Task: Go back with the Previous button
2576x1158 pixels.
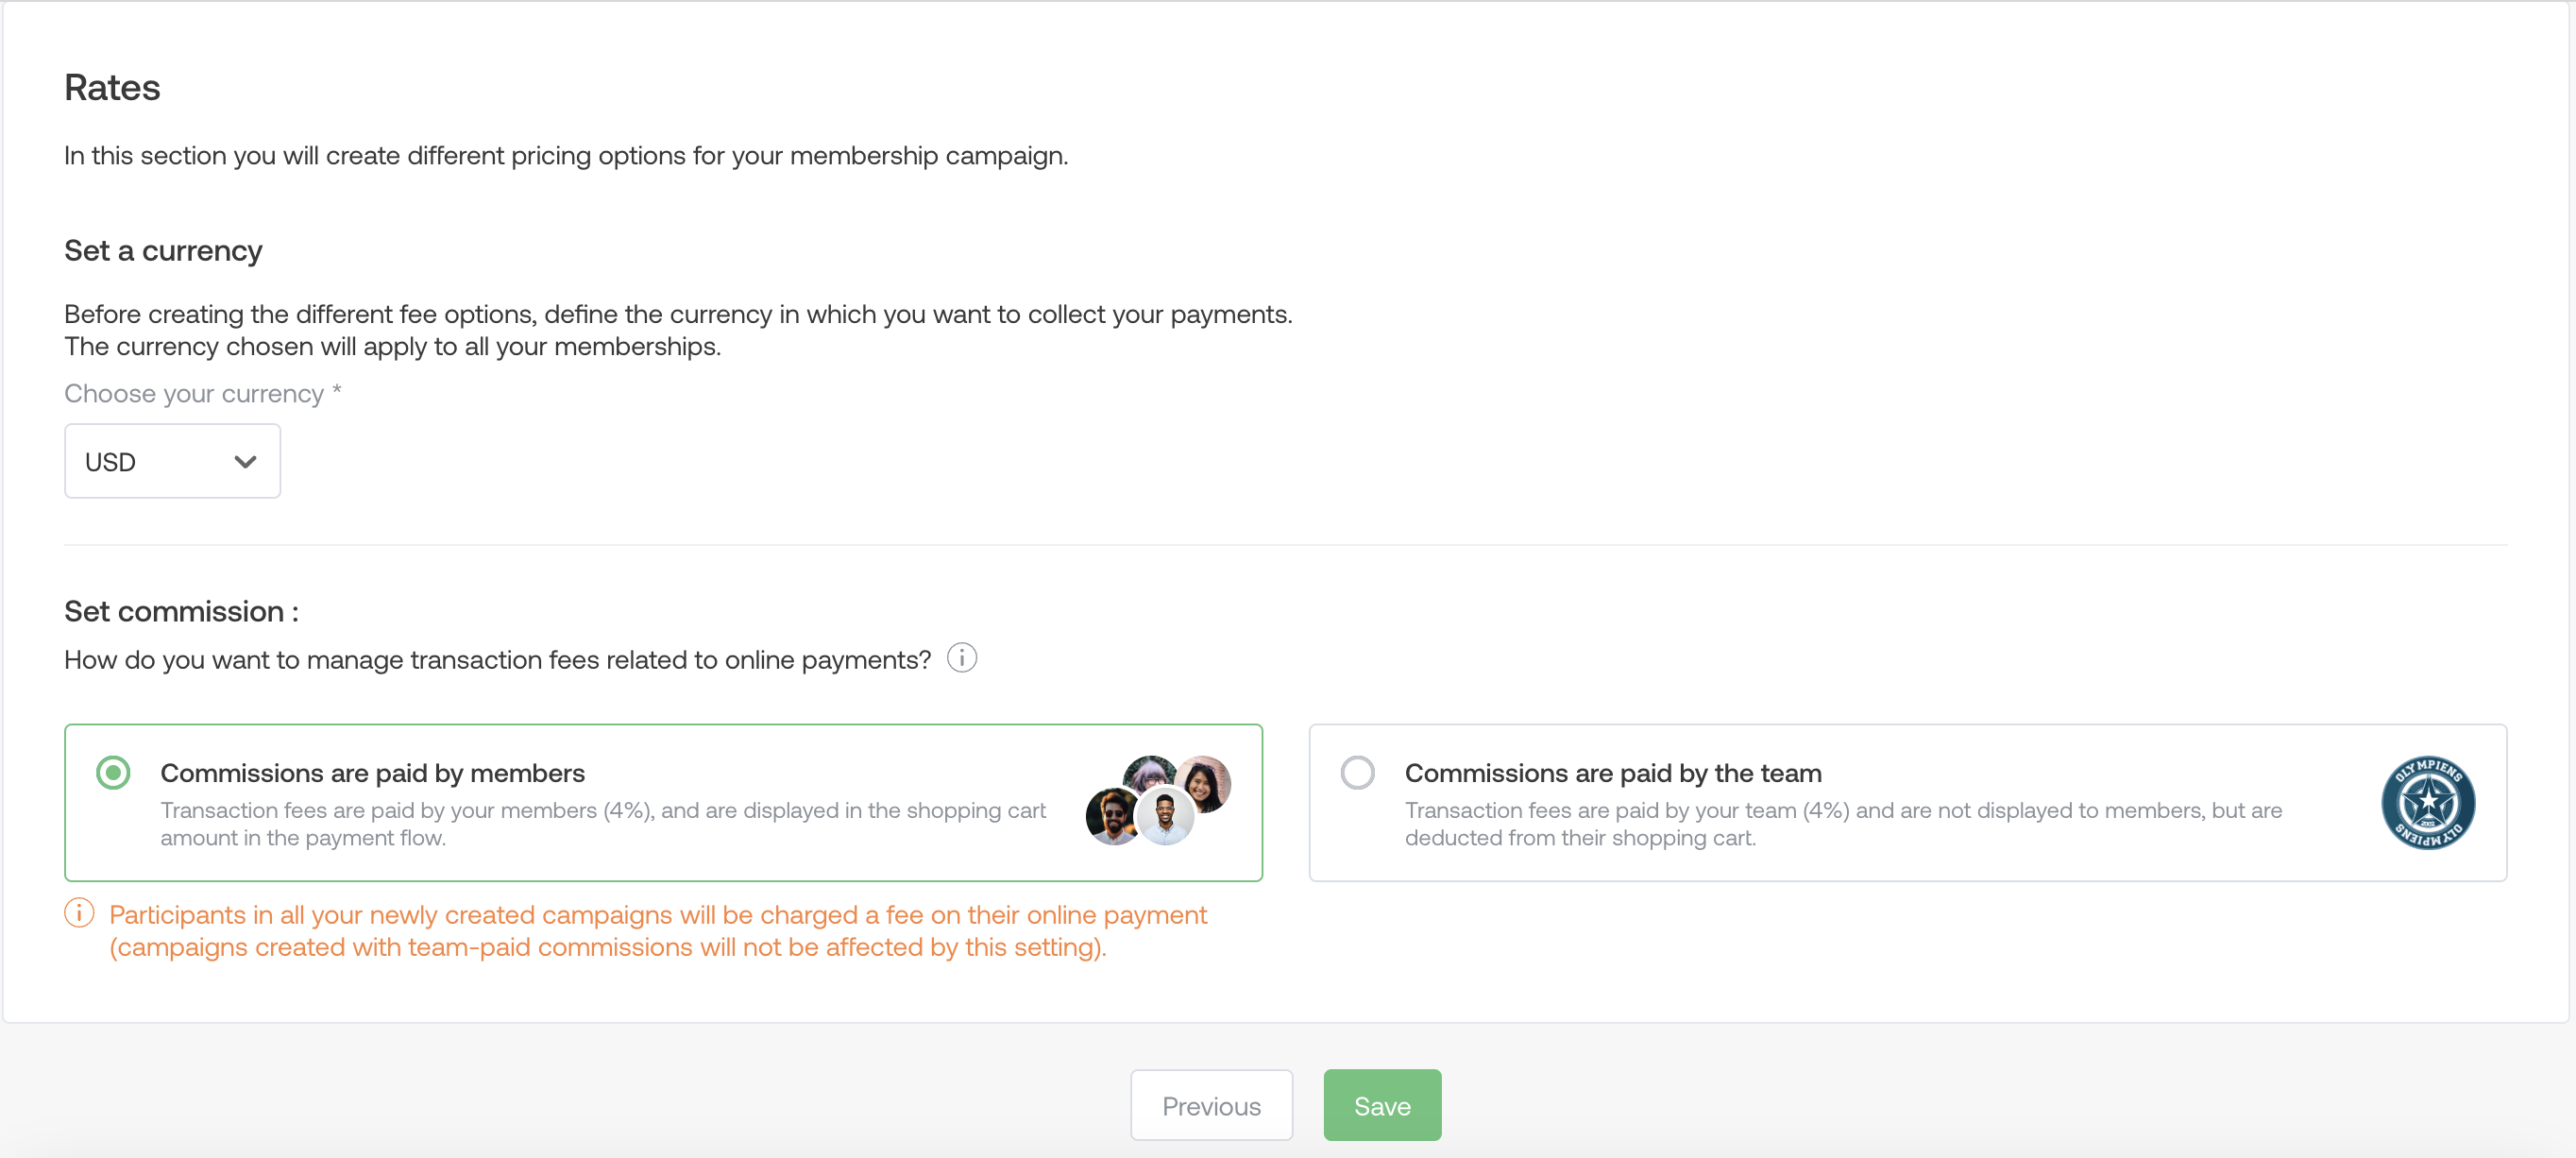Action: pos(1211,1105)
